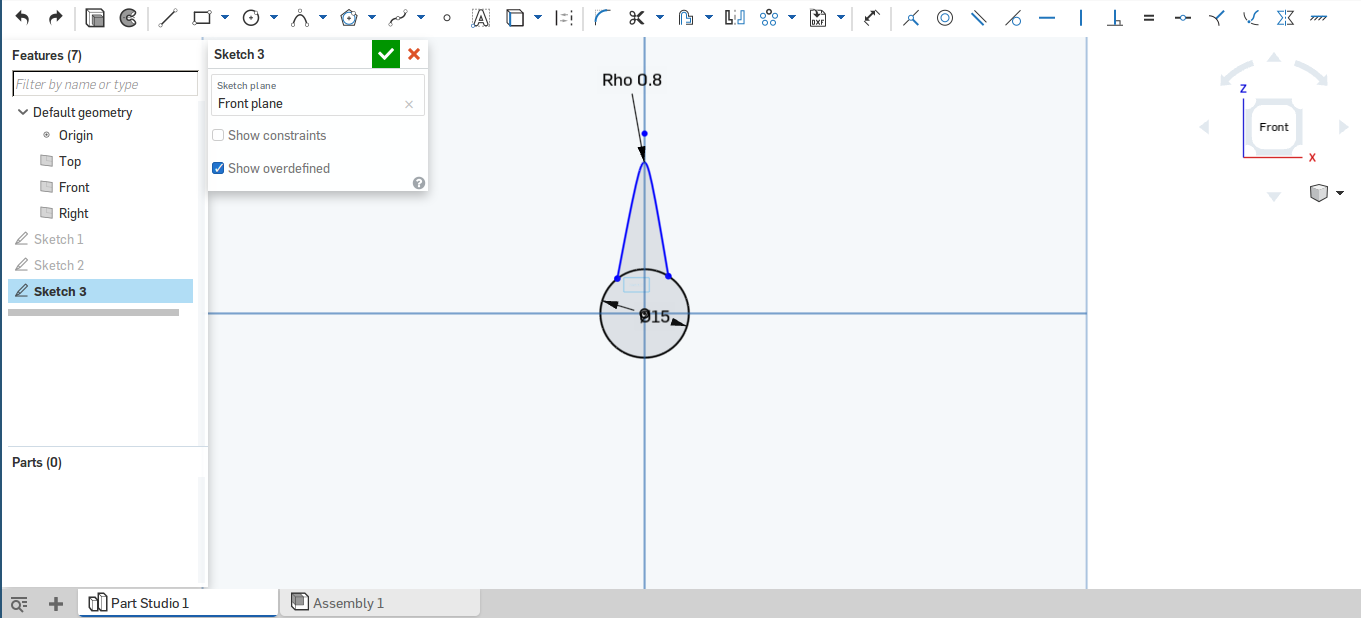
Task: Select the Center point circle tool
Action: click(251, 17)
